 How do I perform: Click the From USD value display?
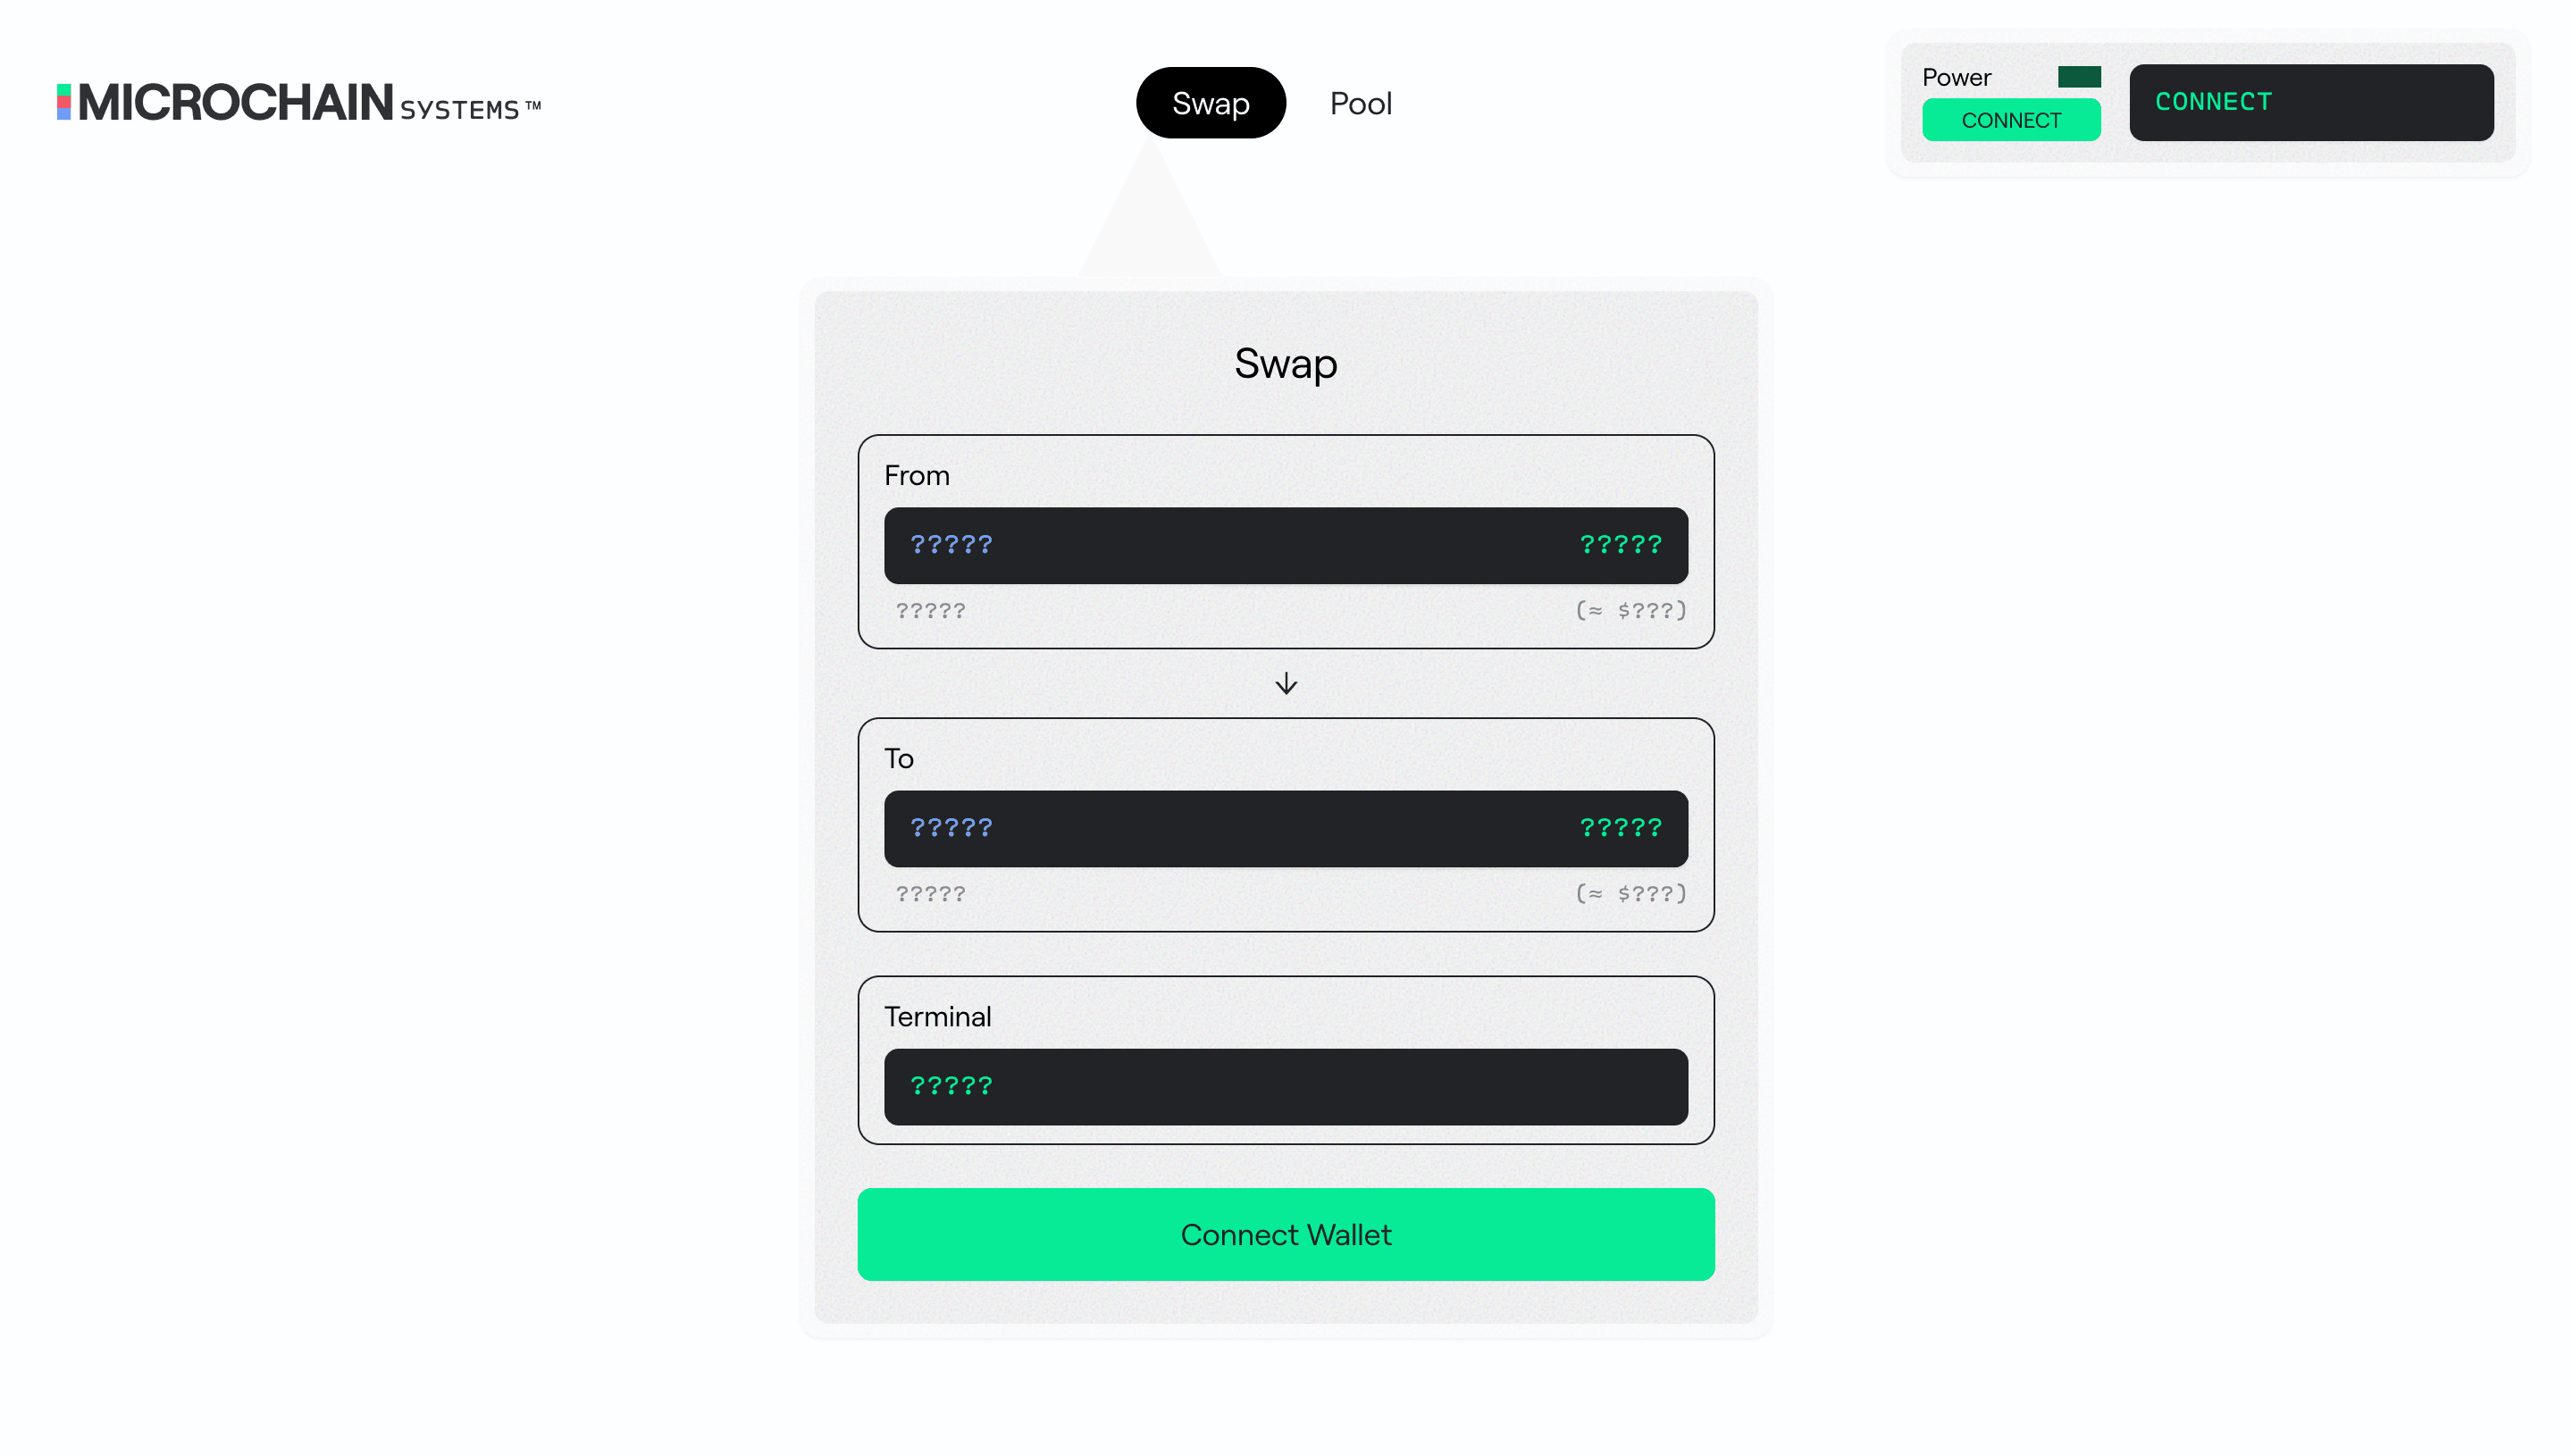pos(1628,609)
